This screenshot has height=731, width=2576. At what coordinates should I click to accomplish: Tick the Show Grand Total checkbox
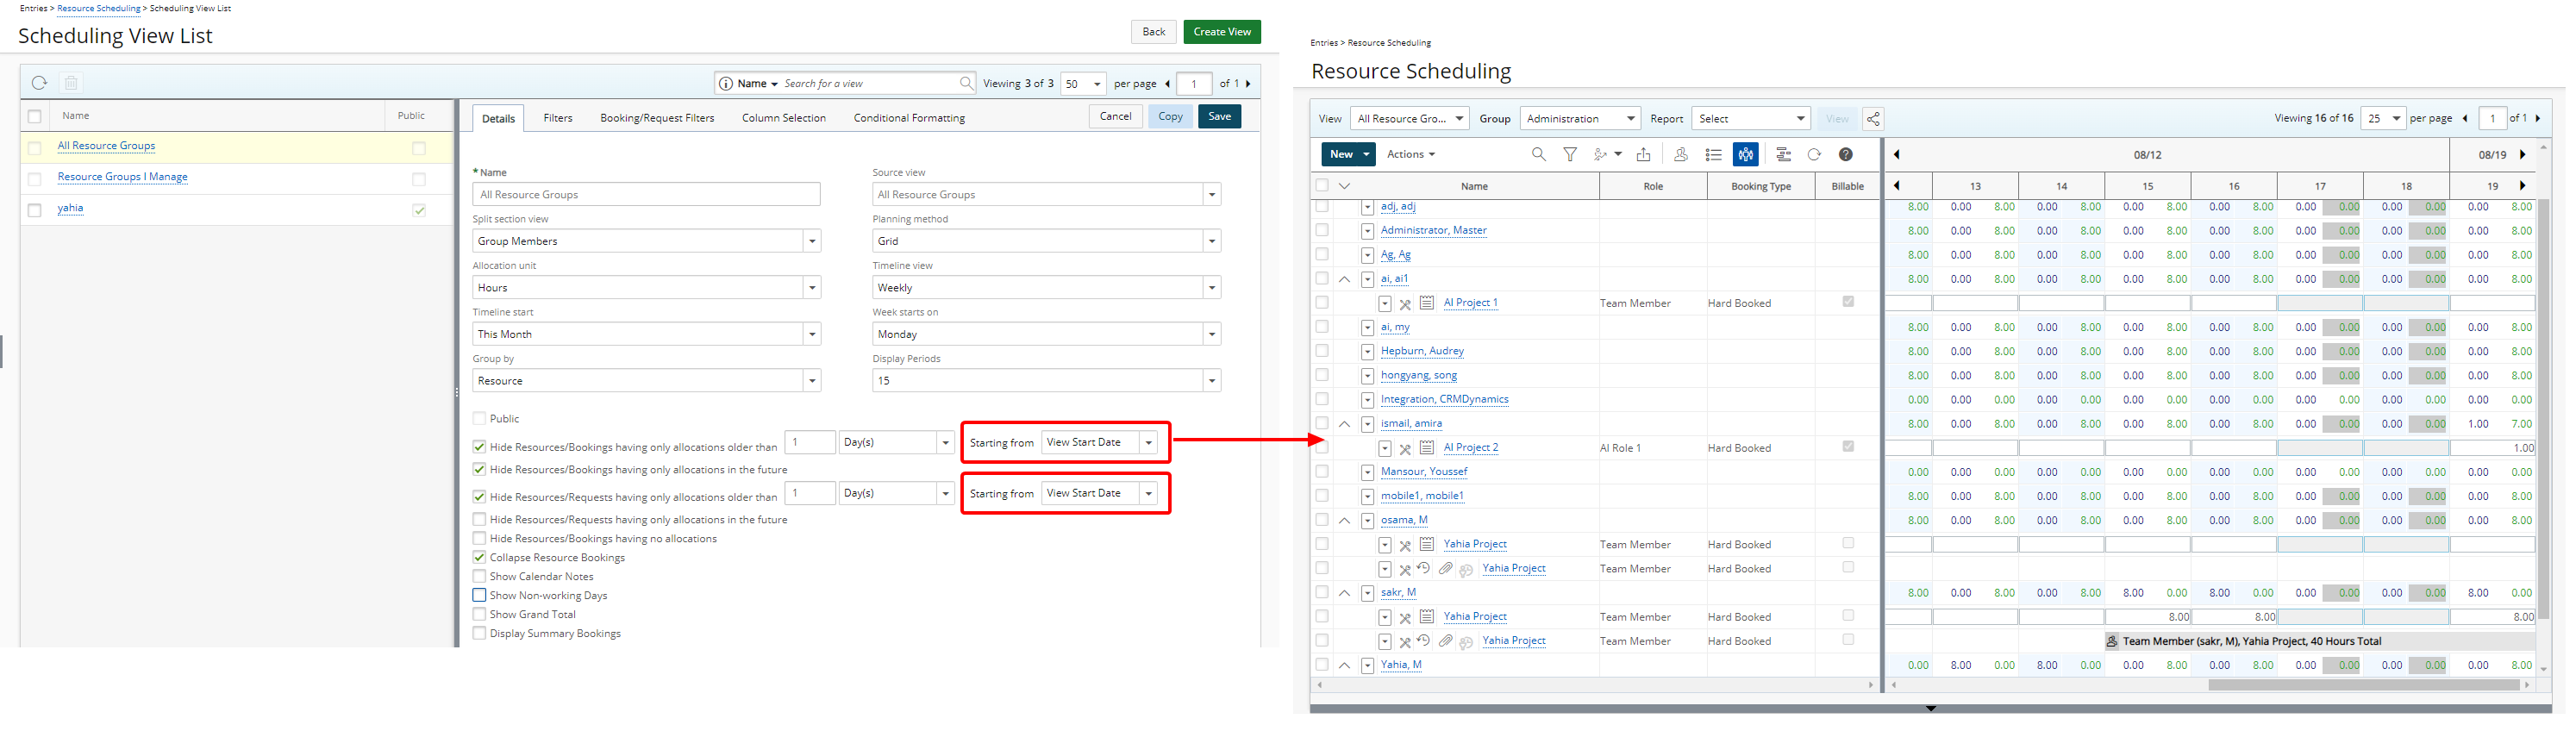click(x=479, y=615)
